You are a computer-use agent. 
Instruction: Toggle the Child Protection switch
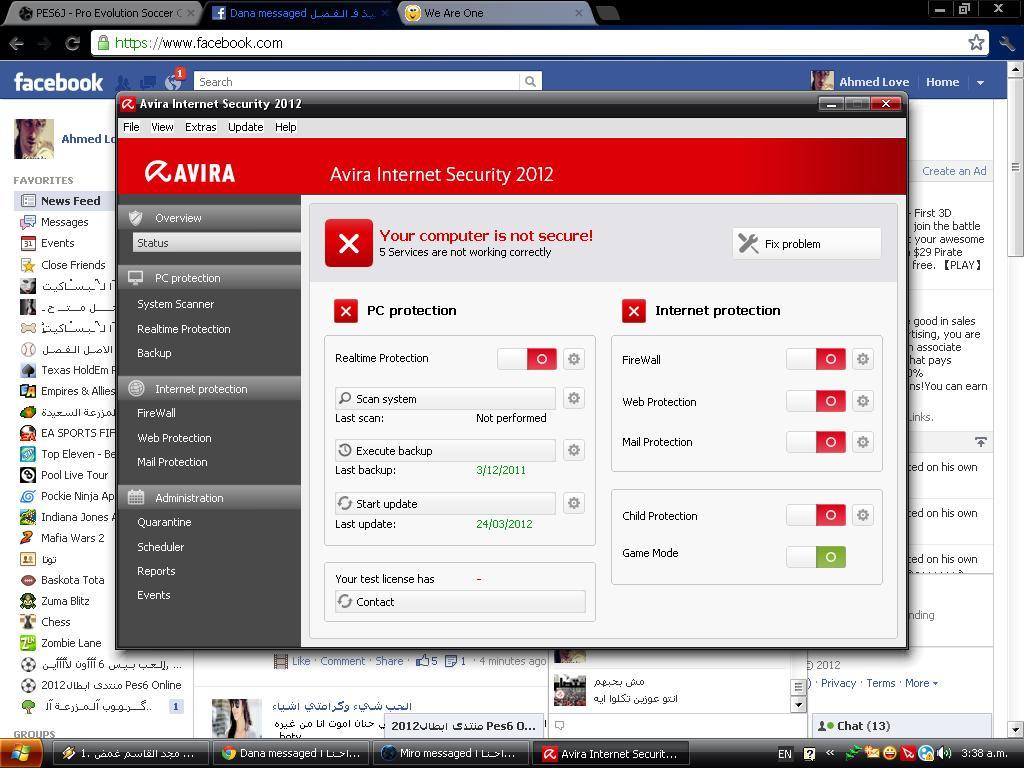[x=816, y=515]
